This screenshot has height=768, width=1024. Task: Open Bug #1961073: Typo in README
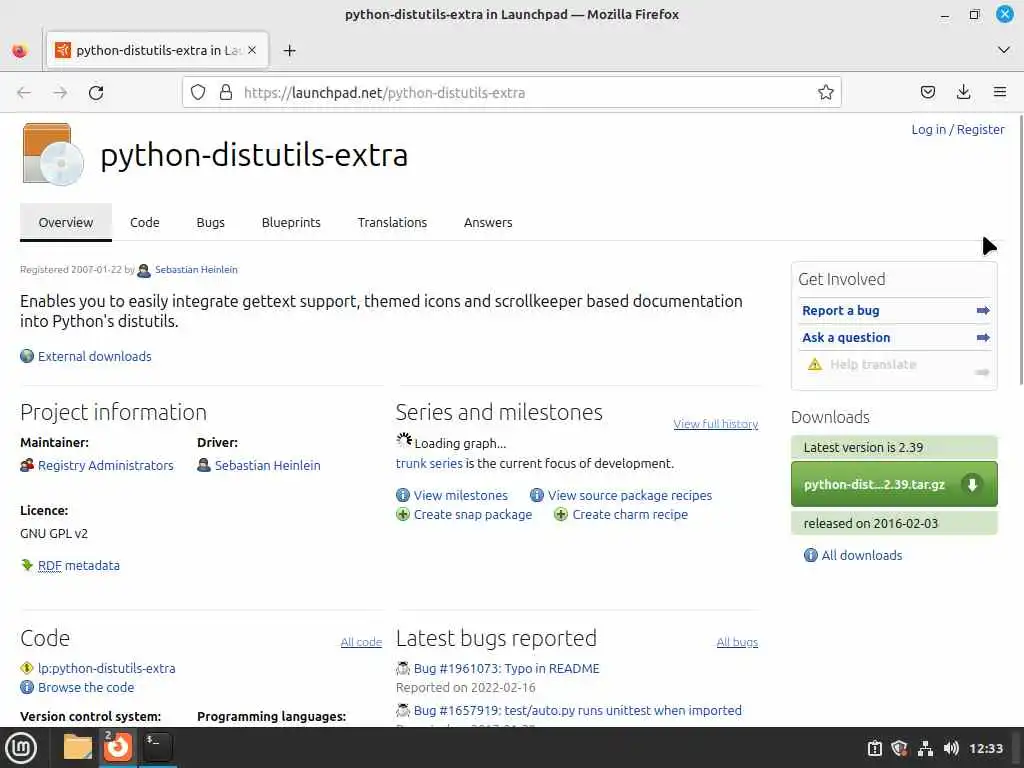pos(507,669)
